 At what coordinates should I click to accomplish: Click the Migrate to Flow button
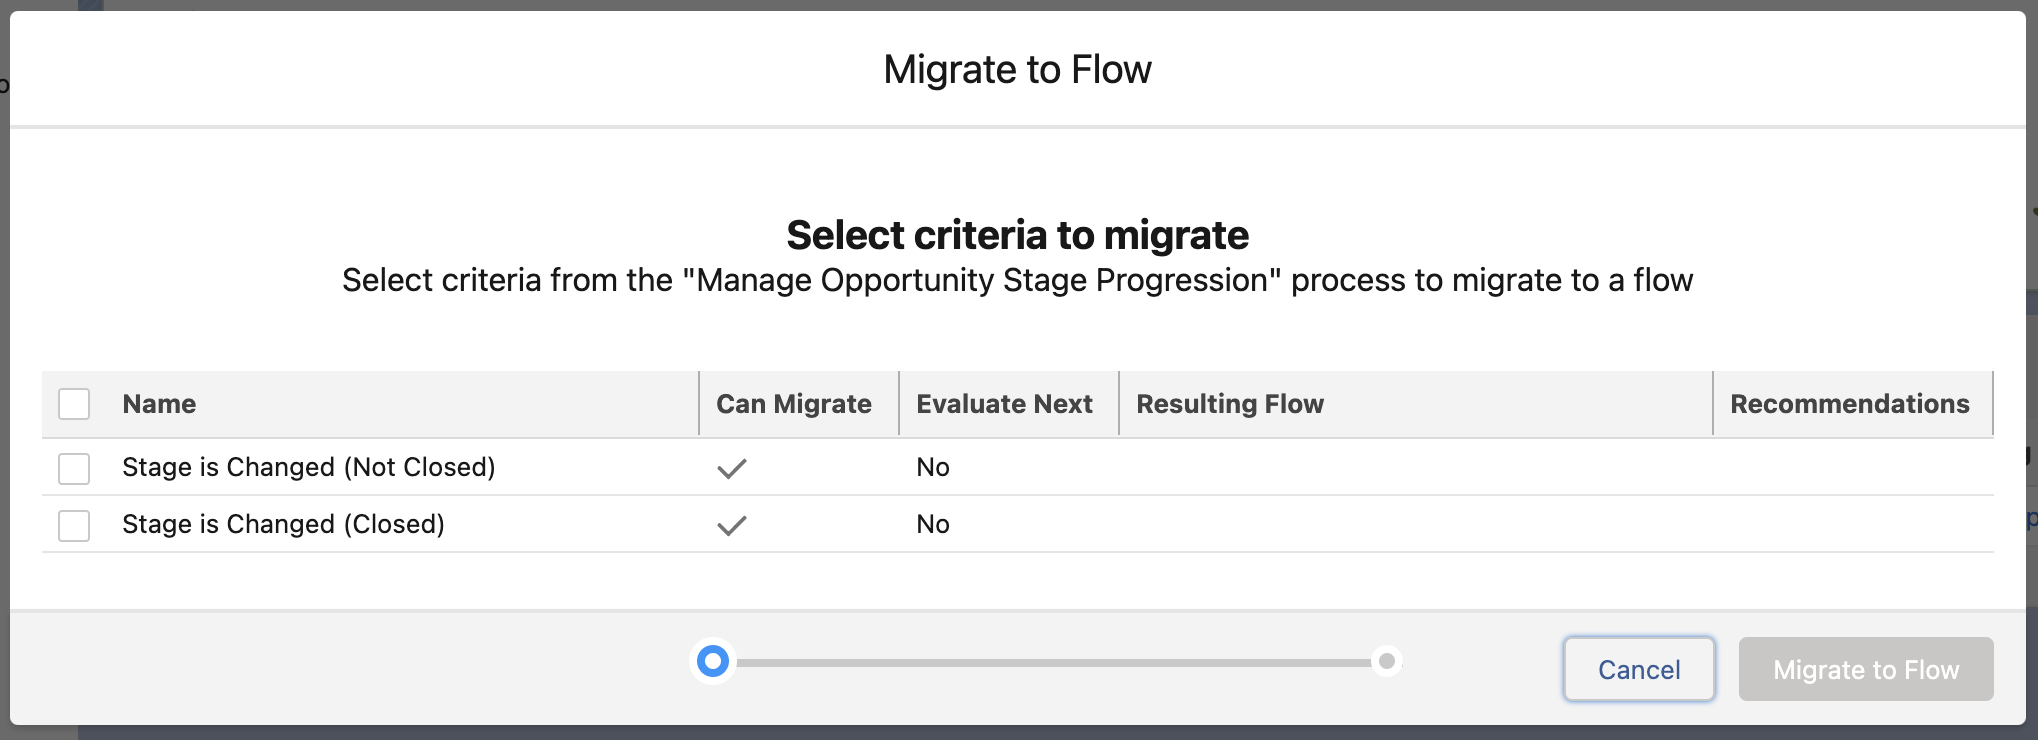point(1866,669)
